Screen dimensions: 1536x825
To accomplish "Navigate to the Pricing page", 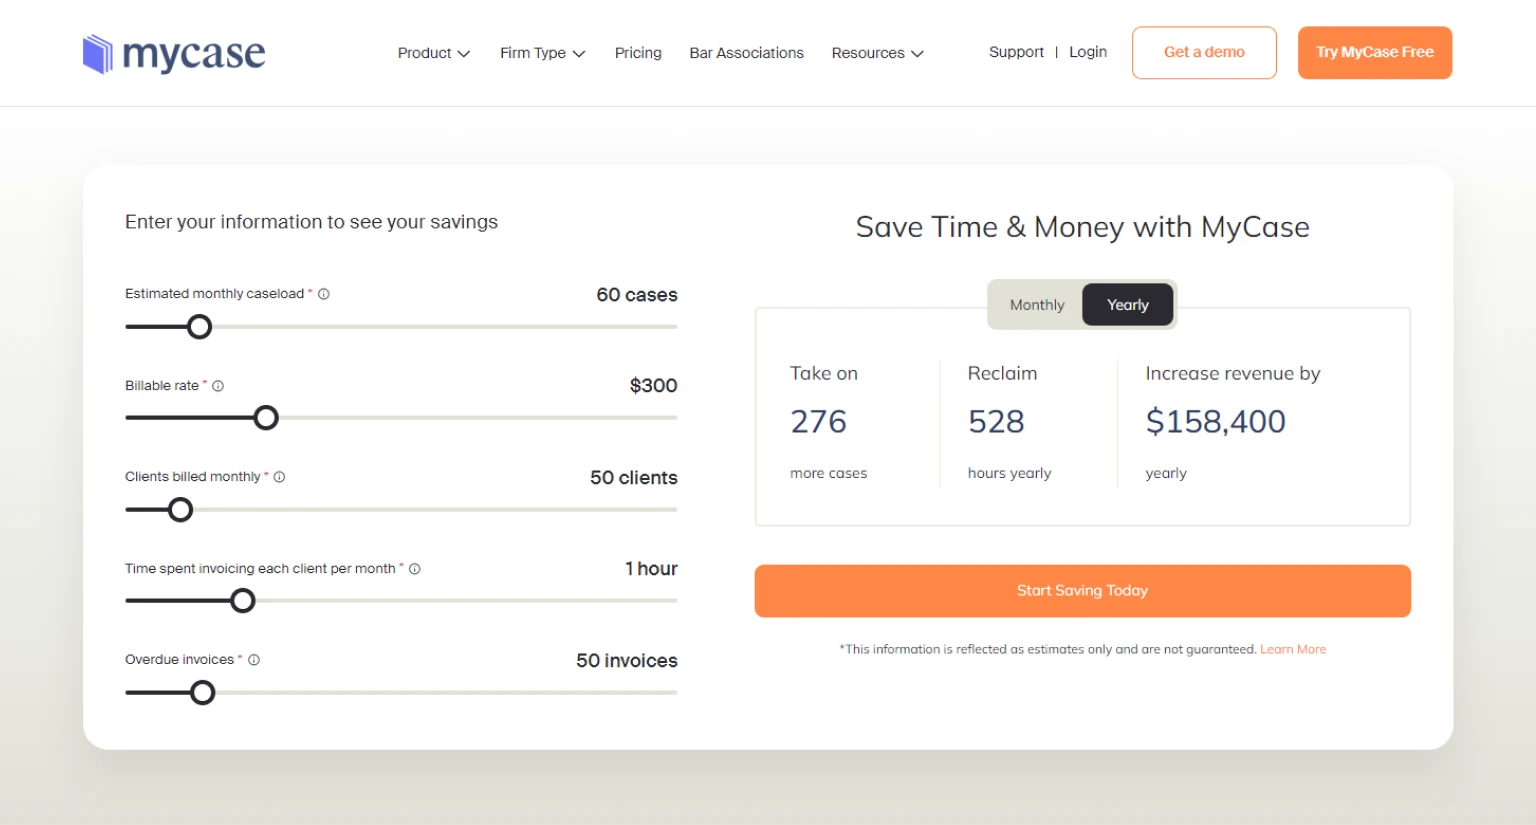I will point(638,53).
